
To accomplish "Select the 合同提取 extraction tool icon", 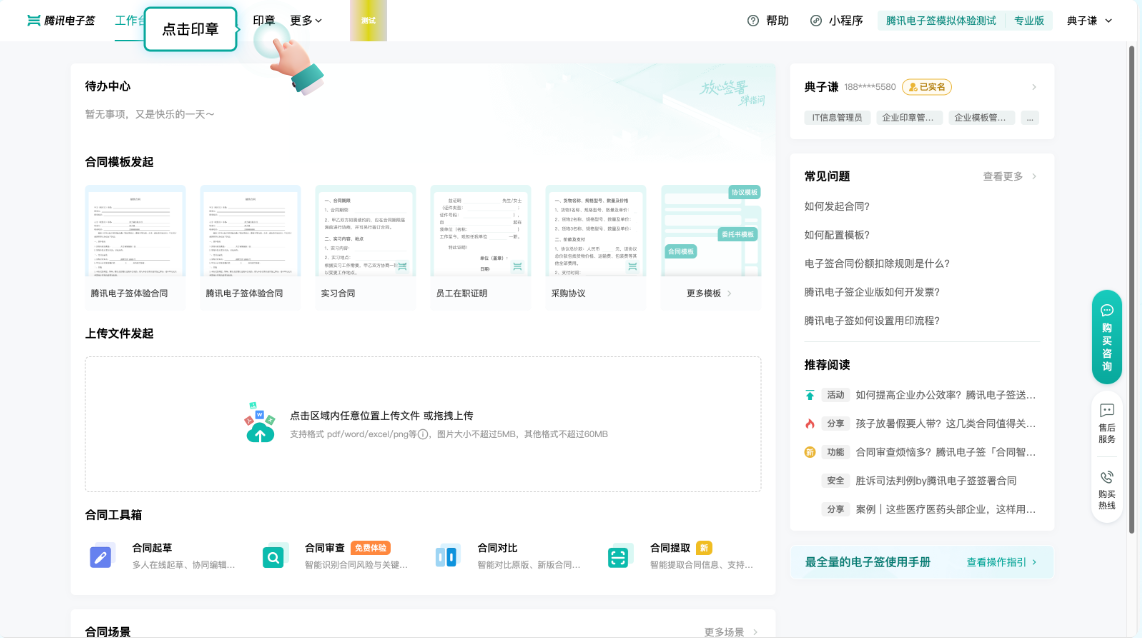I will 619,555.
